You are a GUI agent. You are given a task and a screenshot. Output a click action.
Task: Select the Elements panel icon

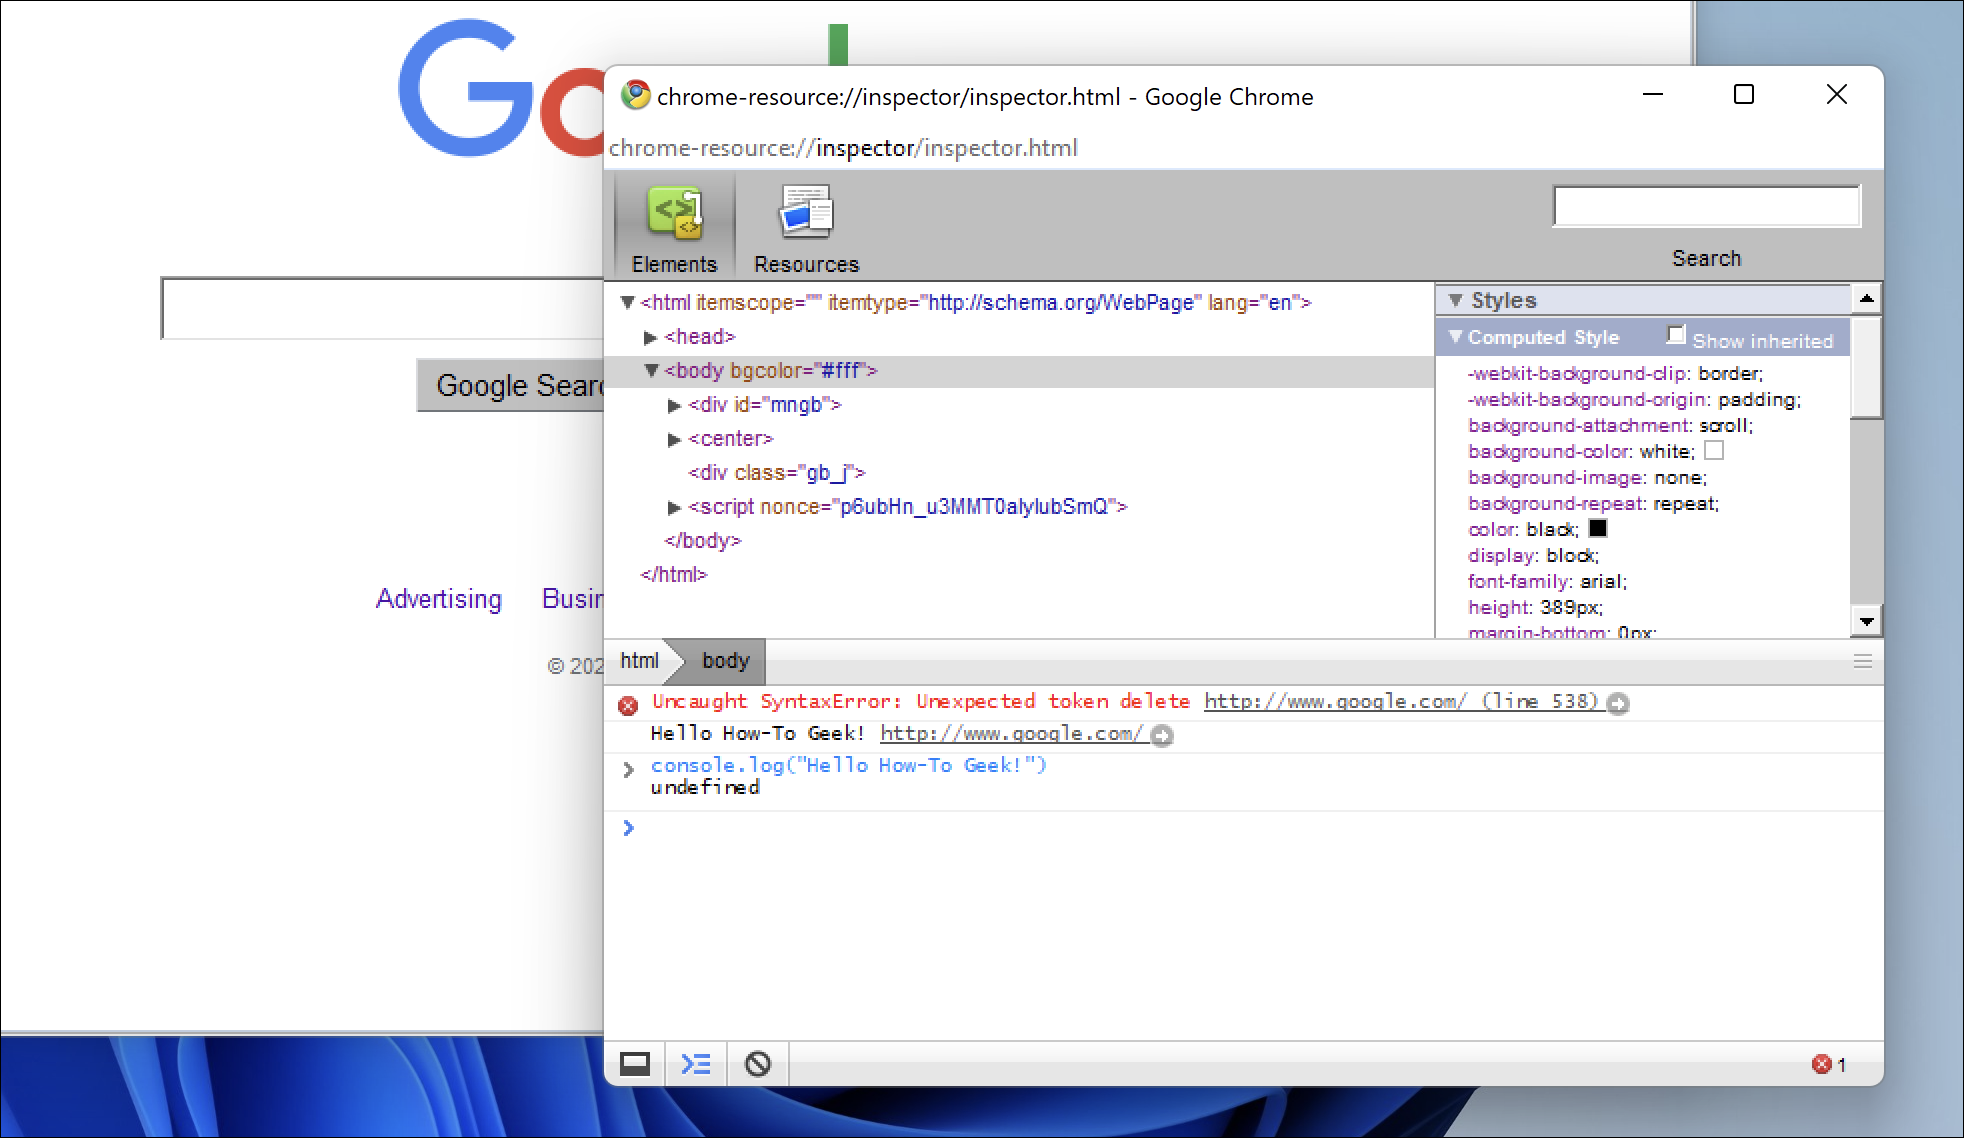(x=673, y=213)
